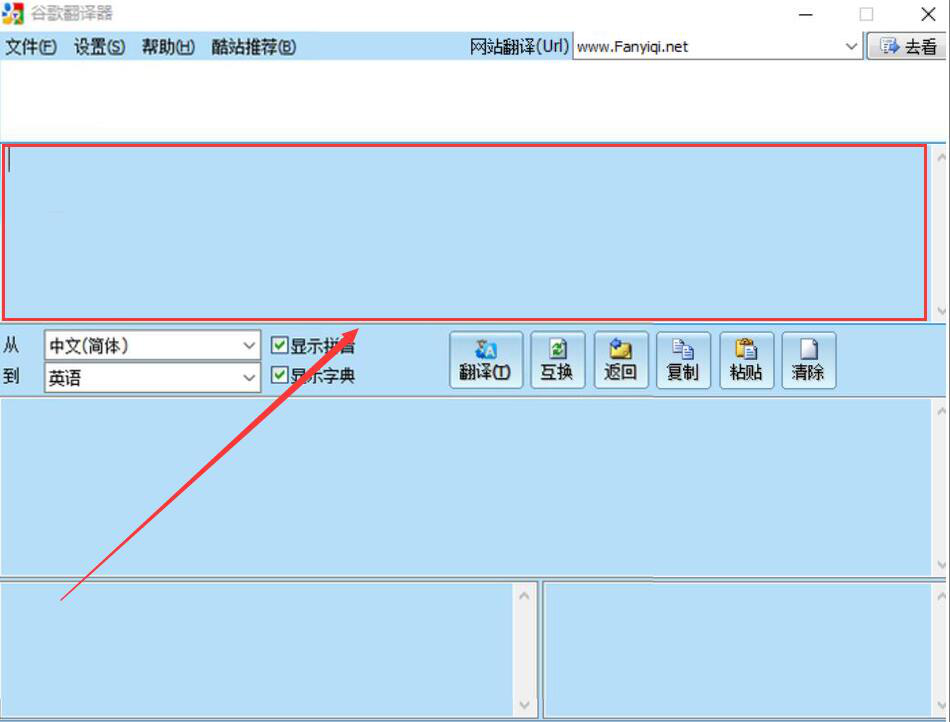Toggle the 显示拼音 checkbox
The image size is (950, 722).
click(279, 345)
